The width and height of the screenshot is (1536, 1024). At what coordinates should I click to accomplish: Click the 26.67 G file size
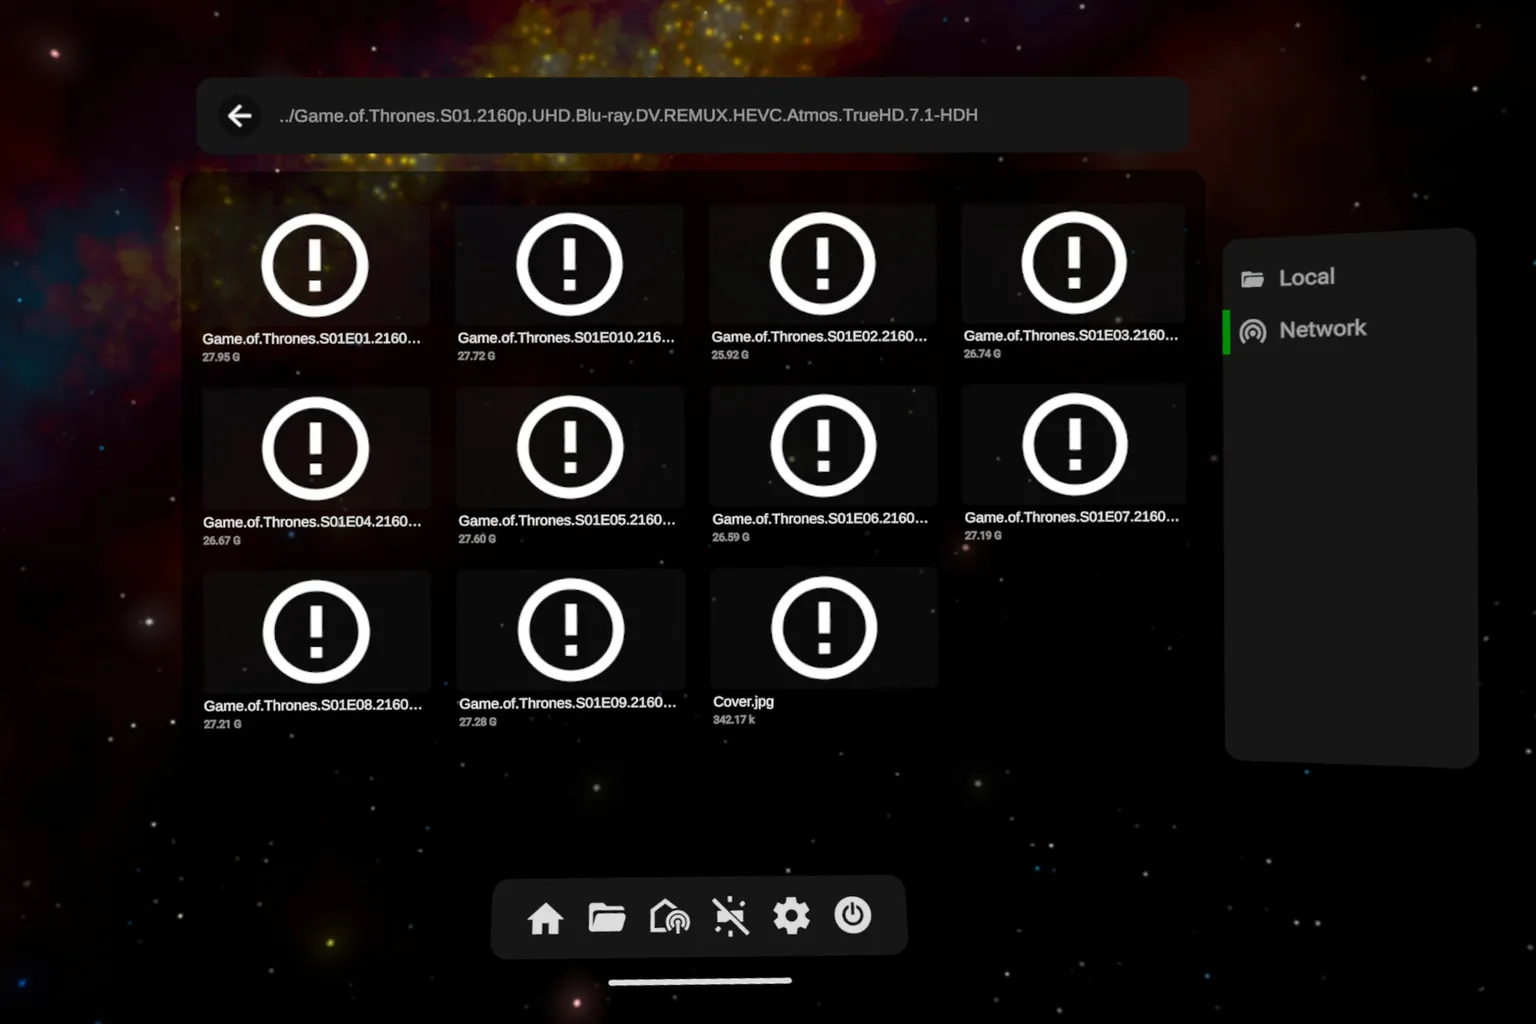click(x=222, y=541)
